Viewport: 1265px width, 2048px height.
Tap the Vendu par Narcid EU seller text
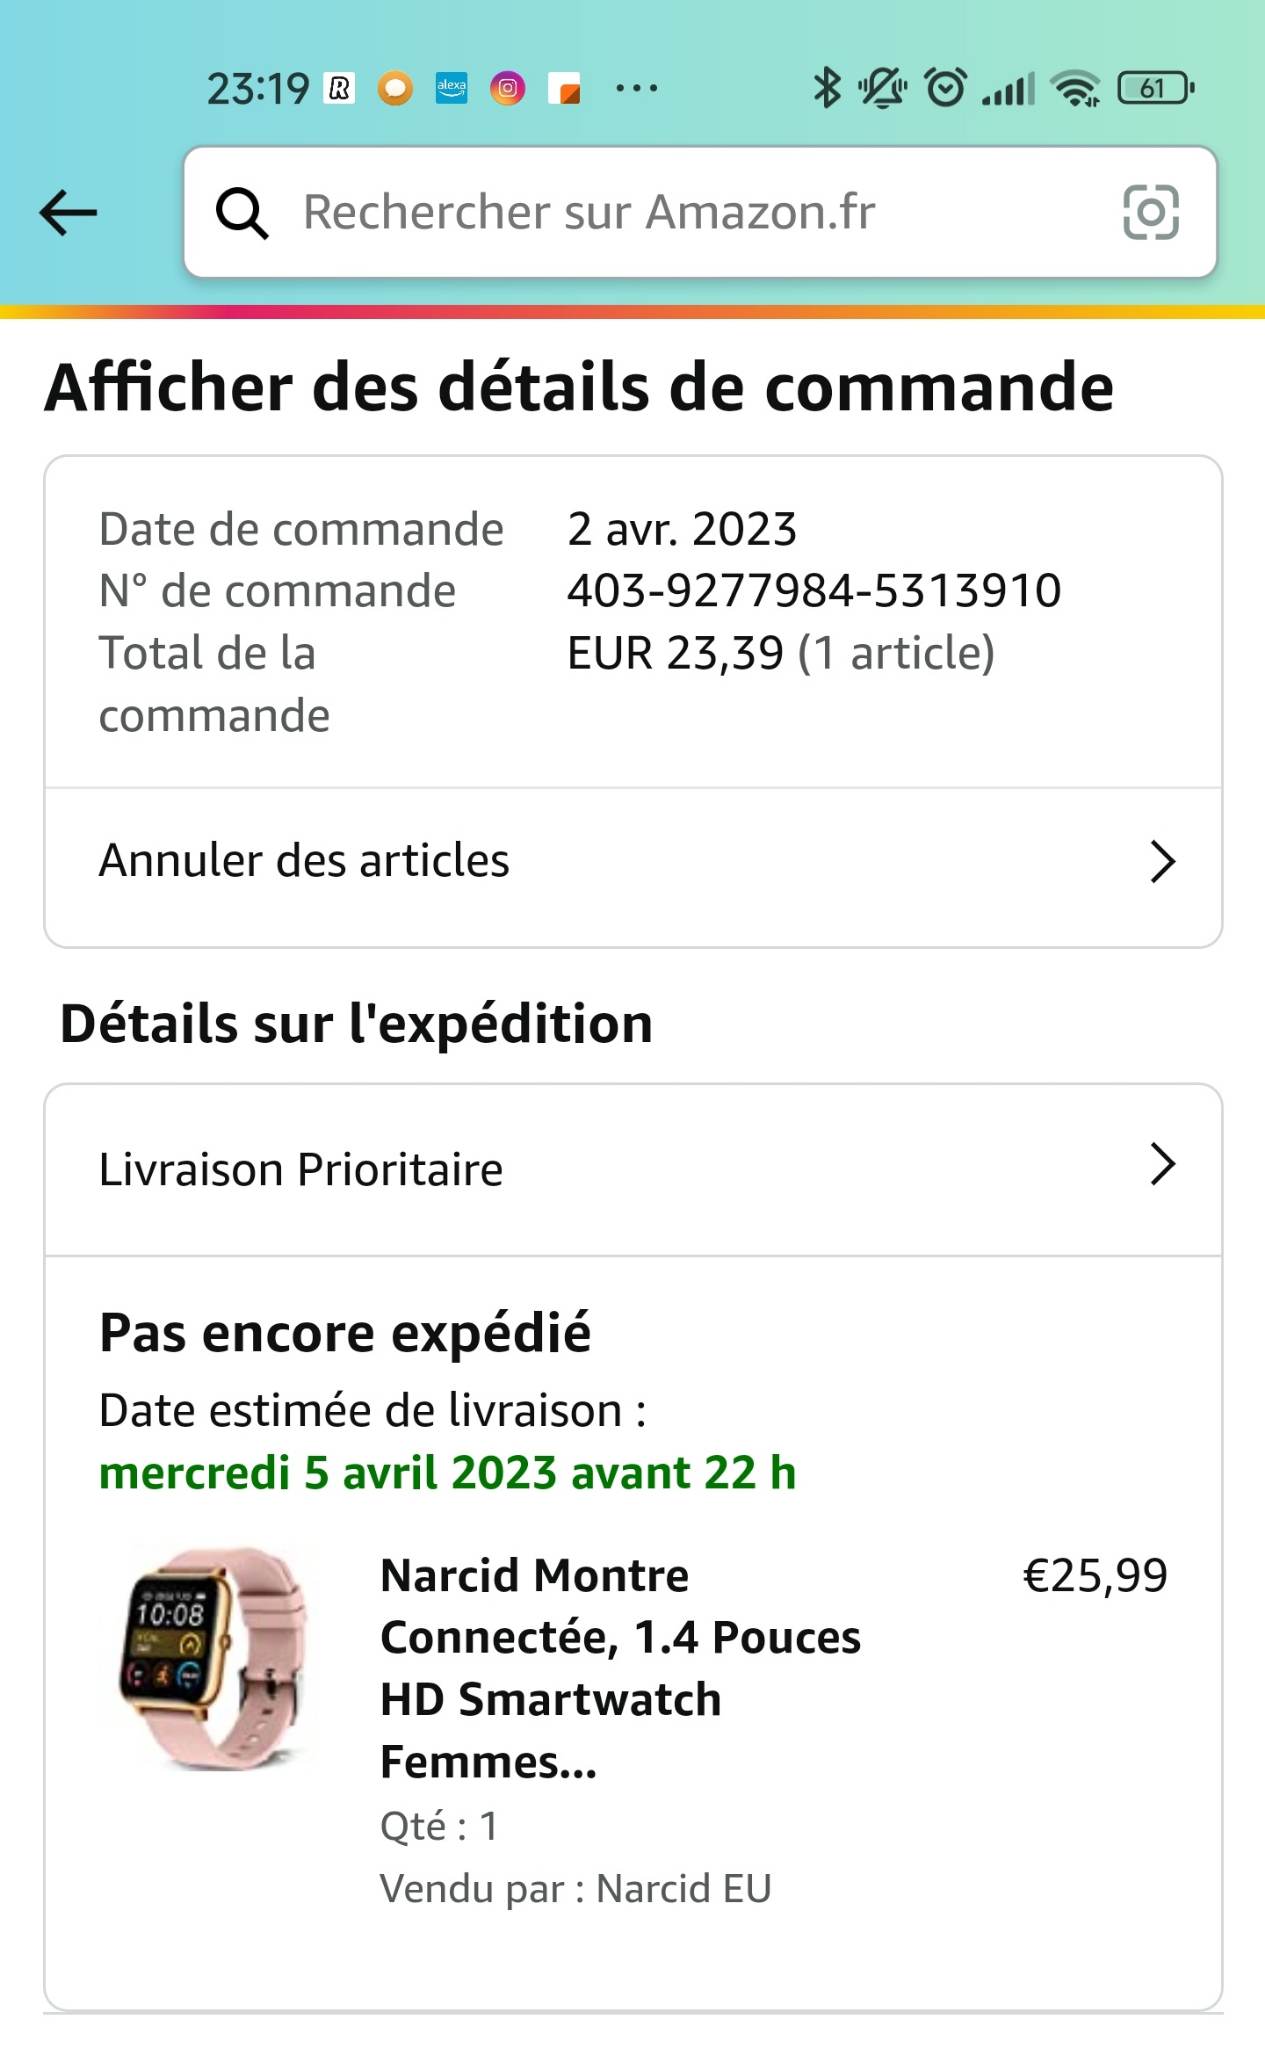(x=576, y=1889)
